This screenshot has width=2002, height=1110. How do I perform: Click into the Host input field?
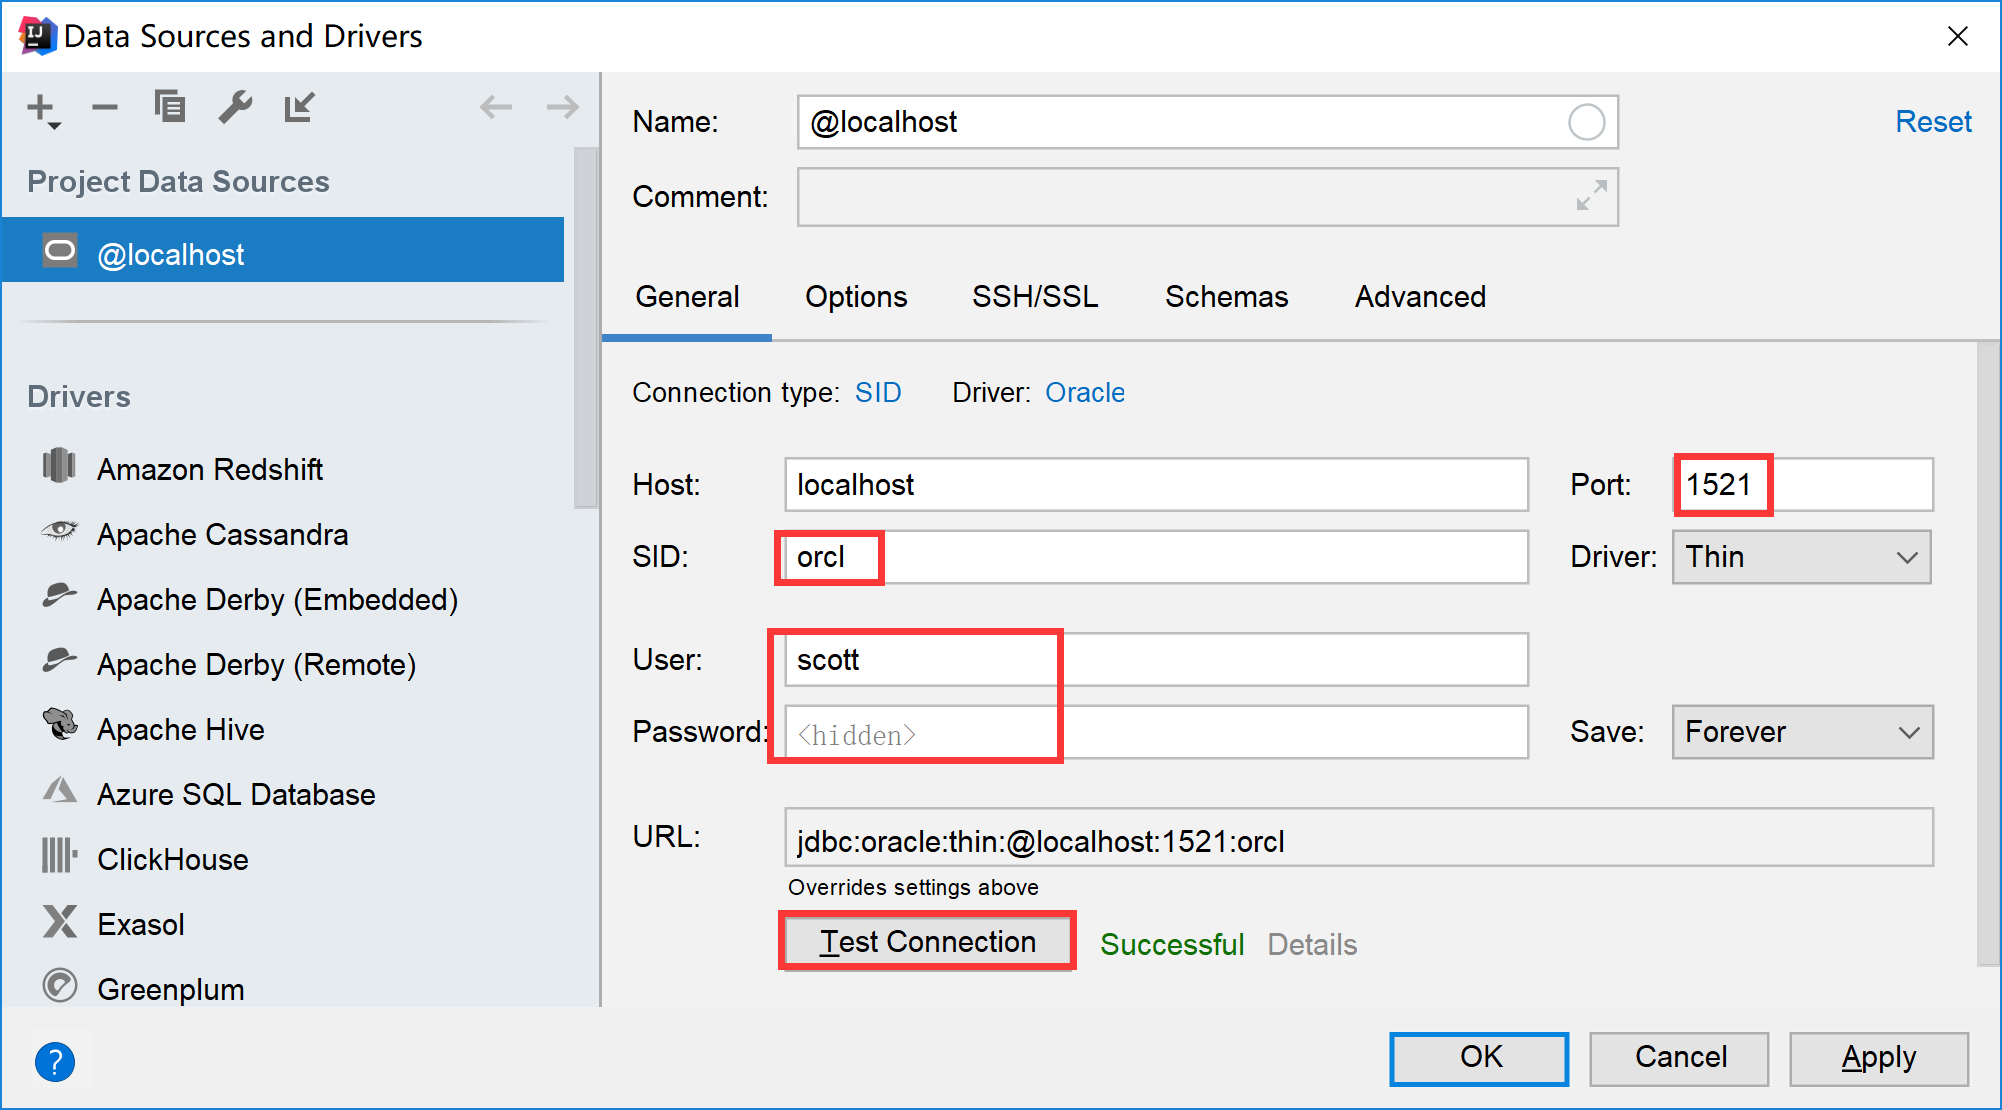pyautogui.click(x=1155, y=485)
